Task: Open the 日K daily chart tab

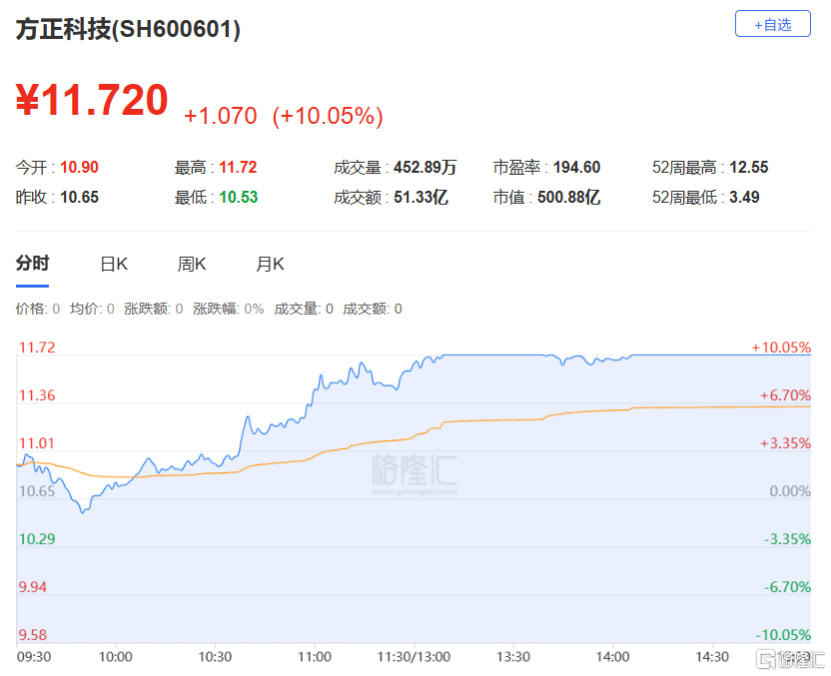Action: click(x=114, y=265)
